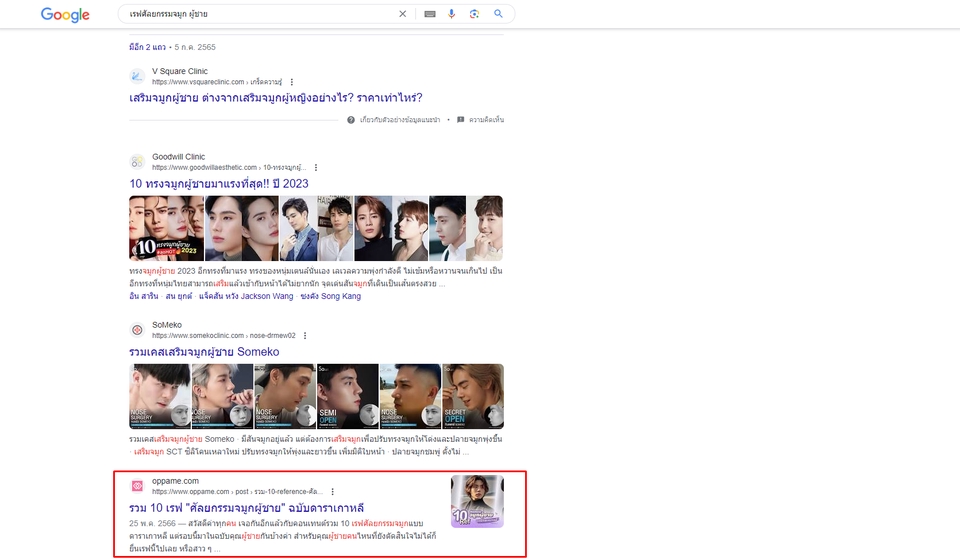Open the more options menu for V Square Clinic result
This screenshot has width=960, height=560.
click(x=291, y=82)
